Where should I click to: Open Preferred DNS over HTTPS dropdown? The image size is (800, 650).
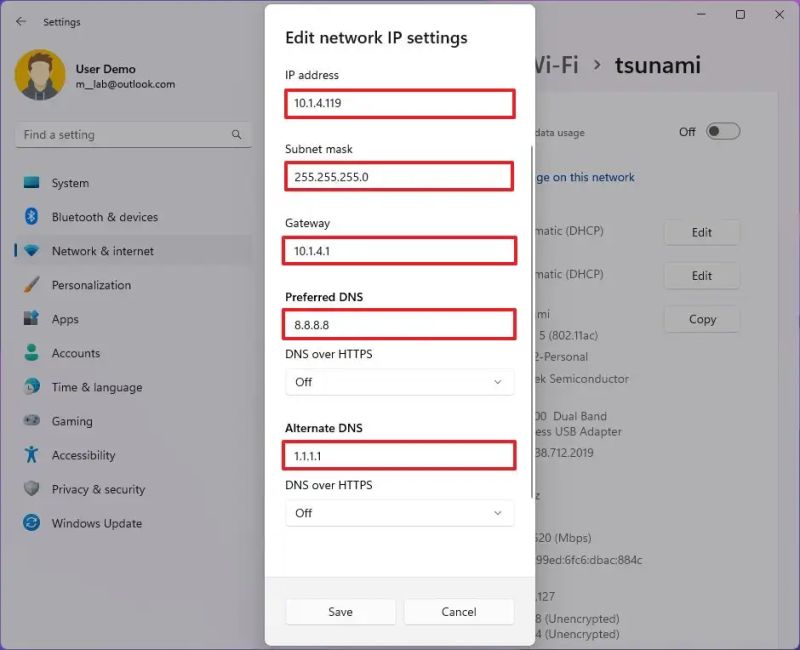(399, 382)
